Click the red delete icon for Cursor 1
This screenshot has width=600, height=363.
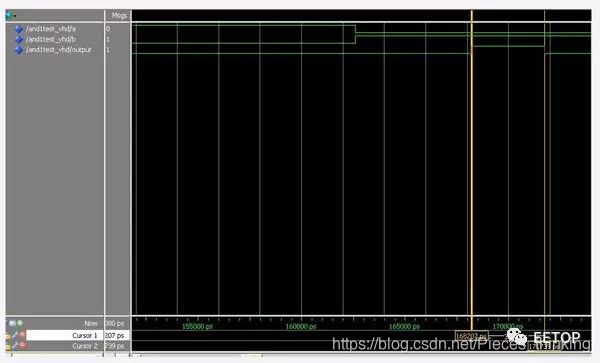[x=23, y=335]
